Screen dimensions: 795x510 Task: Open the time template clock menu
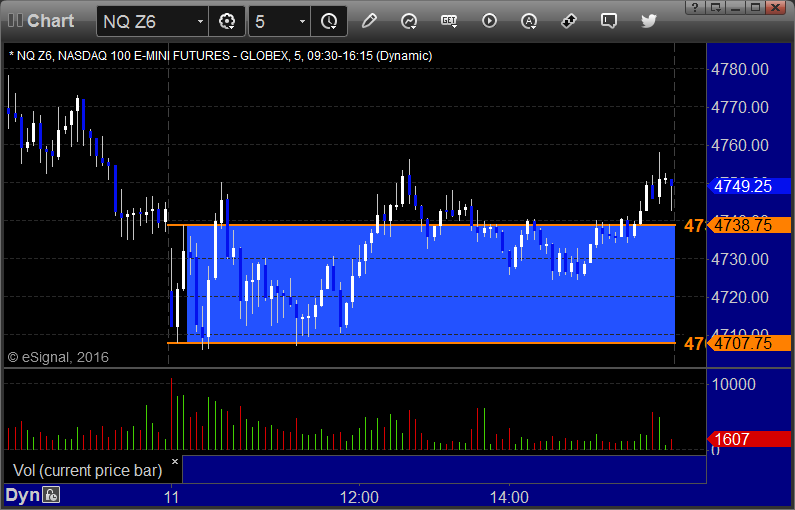329,21
